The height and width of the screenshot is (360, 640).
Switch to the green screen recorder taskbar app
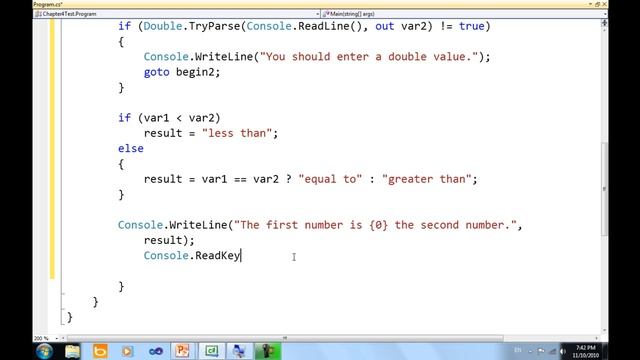coord(268,351)
